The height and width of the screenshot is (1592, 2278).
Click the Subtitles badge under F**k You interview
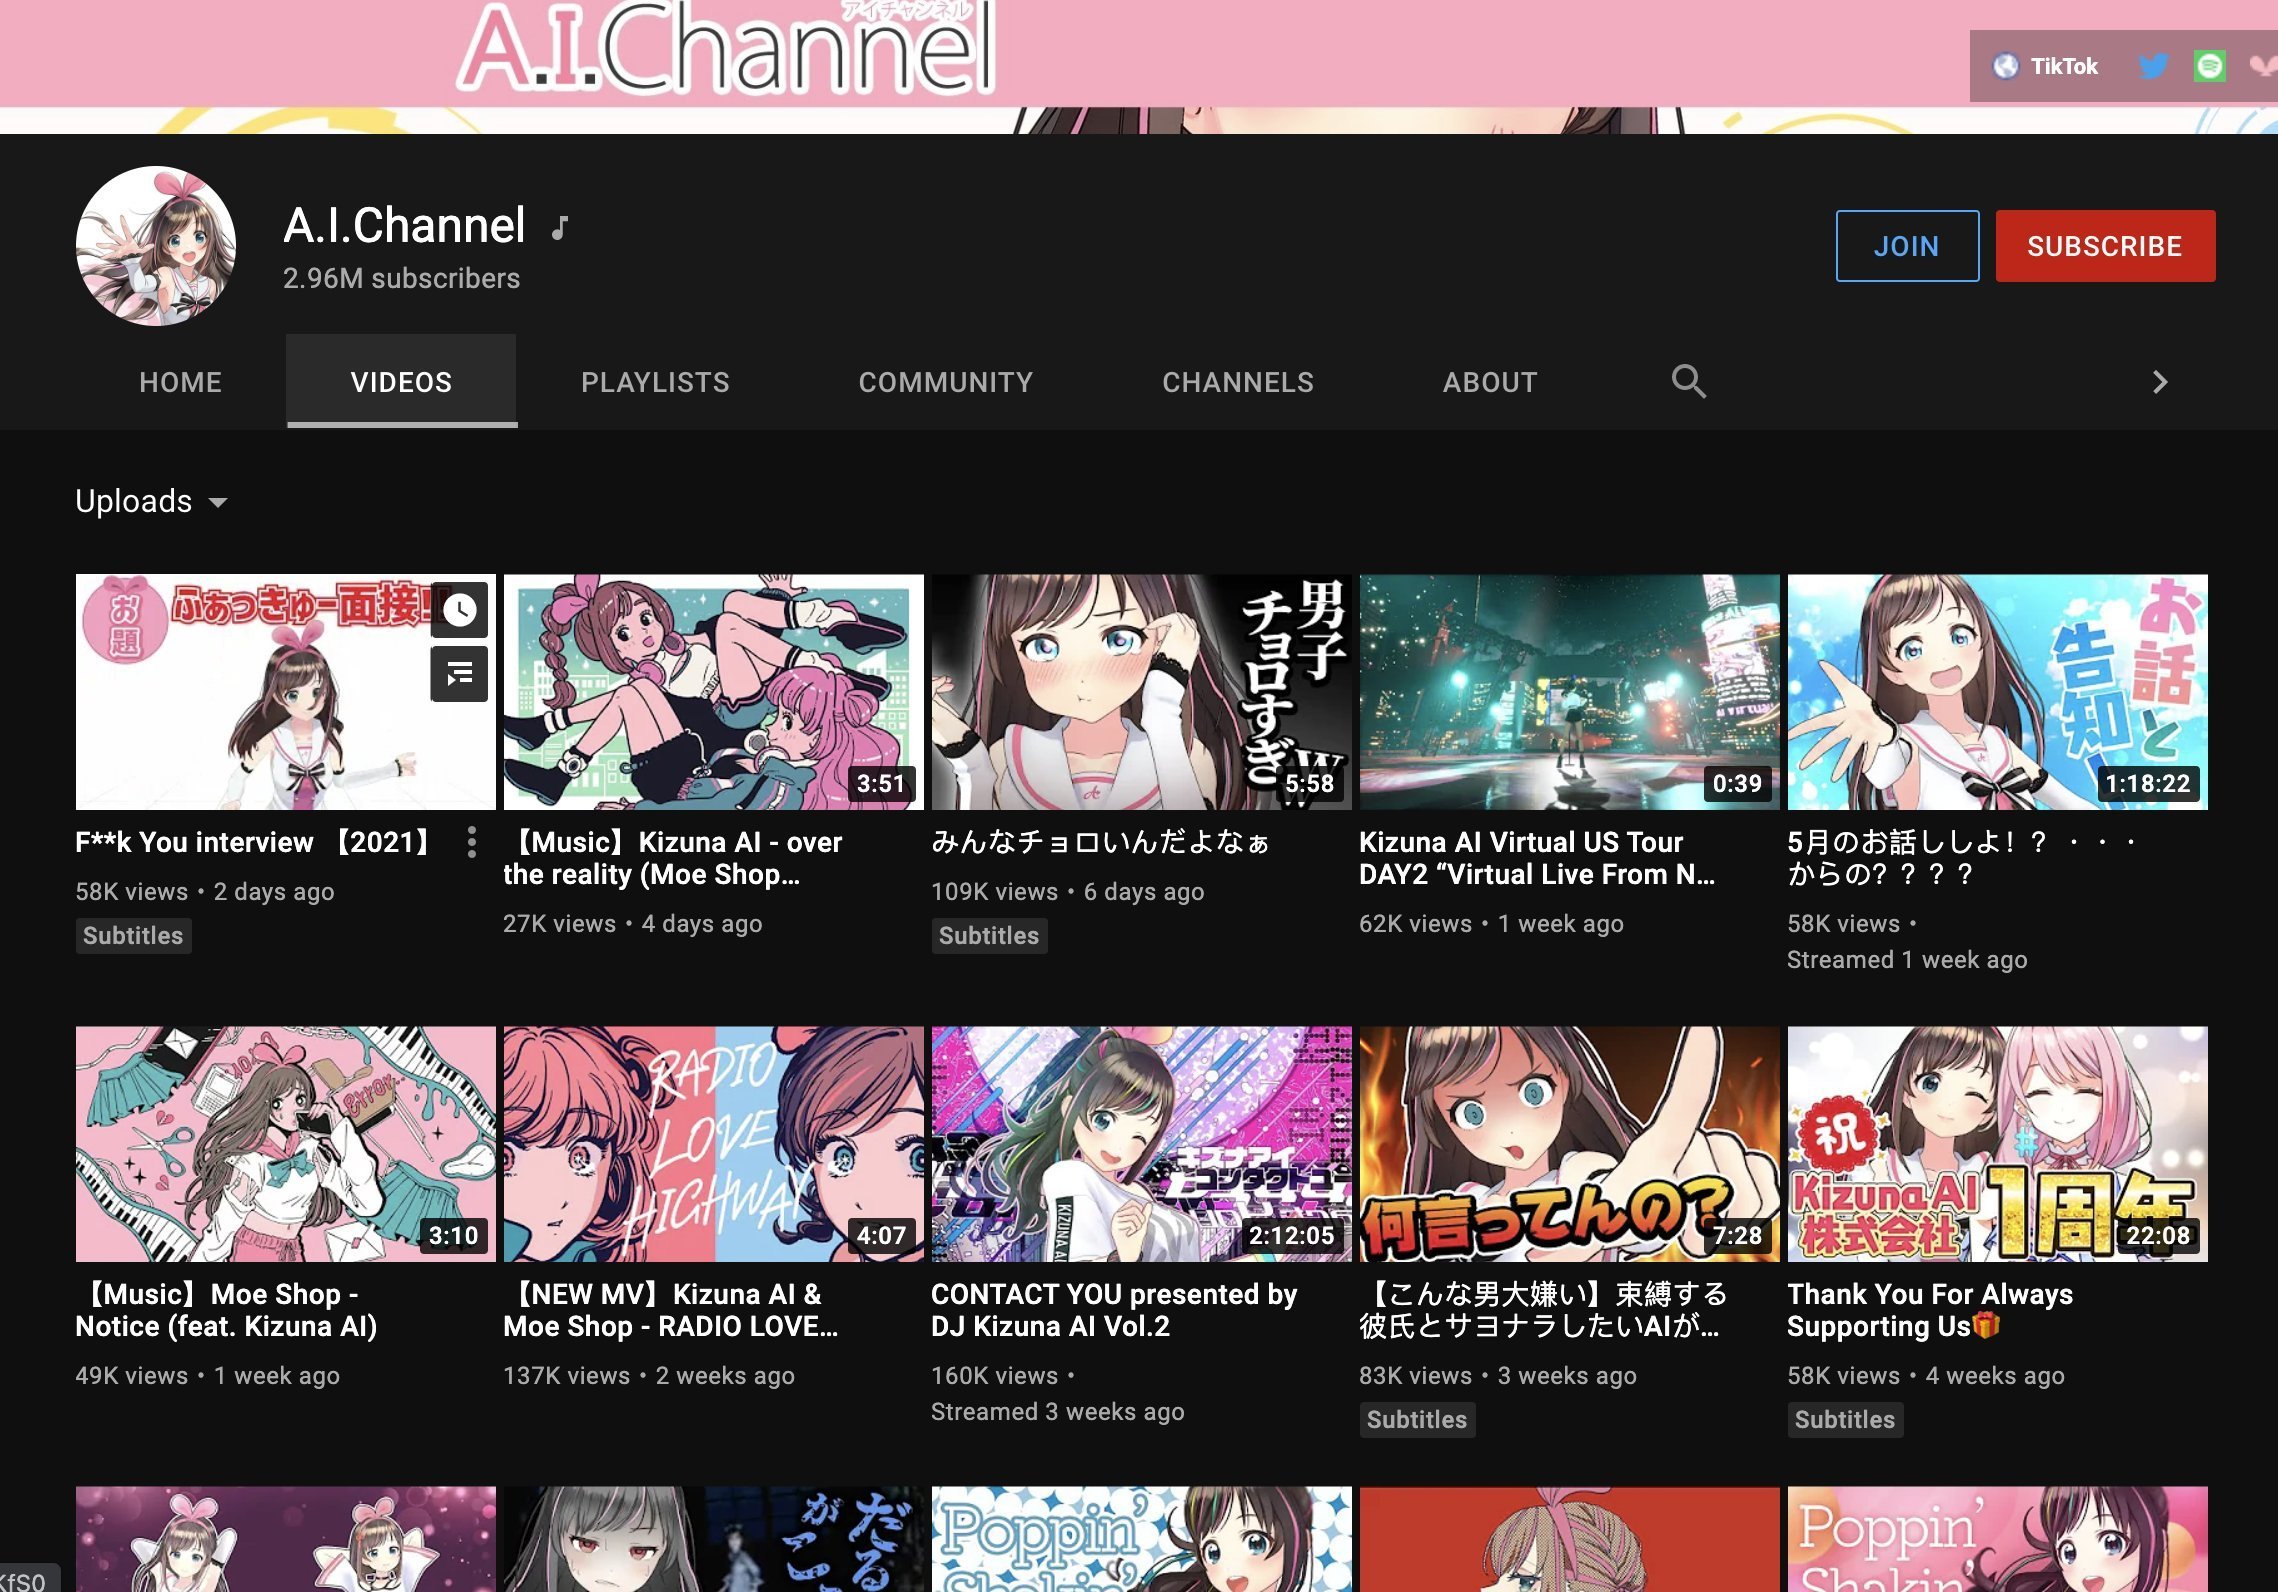click(x=133, y=936)
